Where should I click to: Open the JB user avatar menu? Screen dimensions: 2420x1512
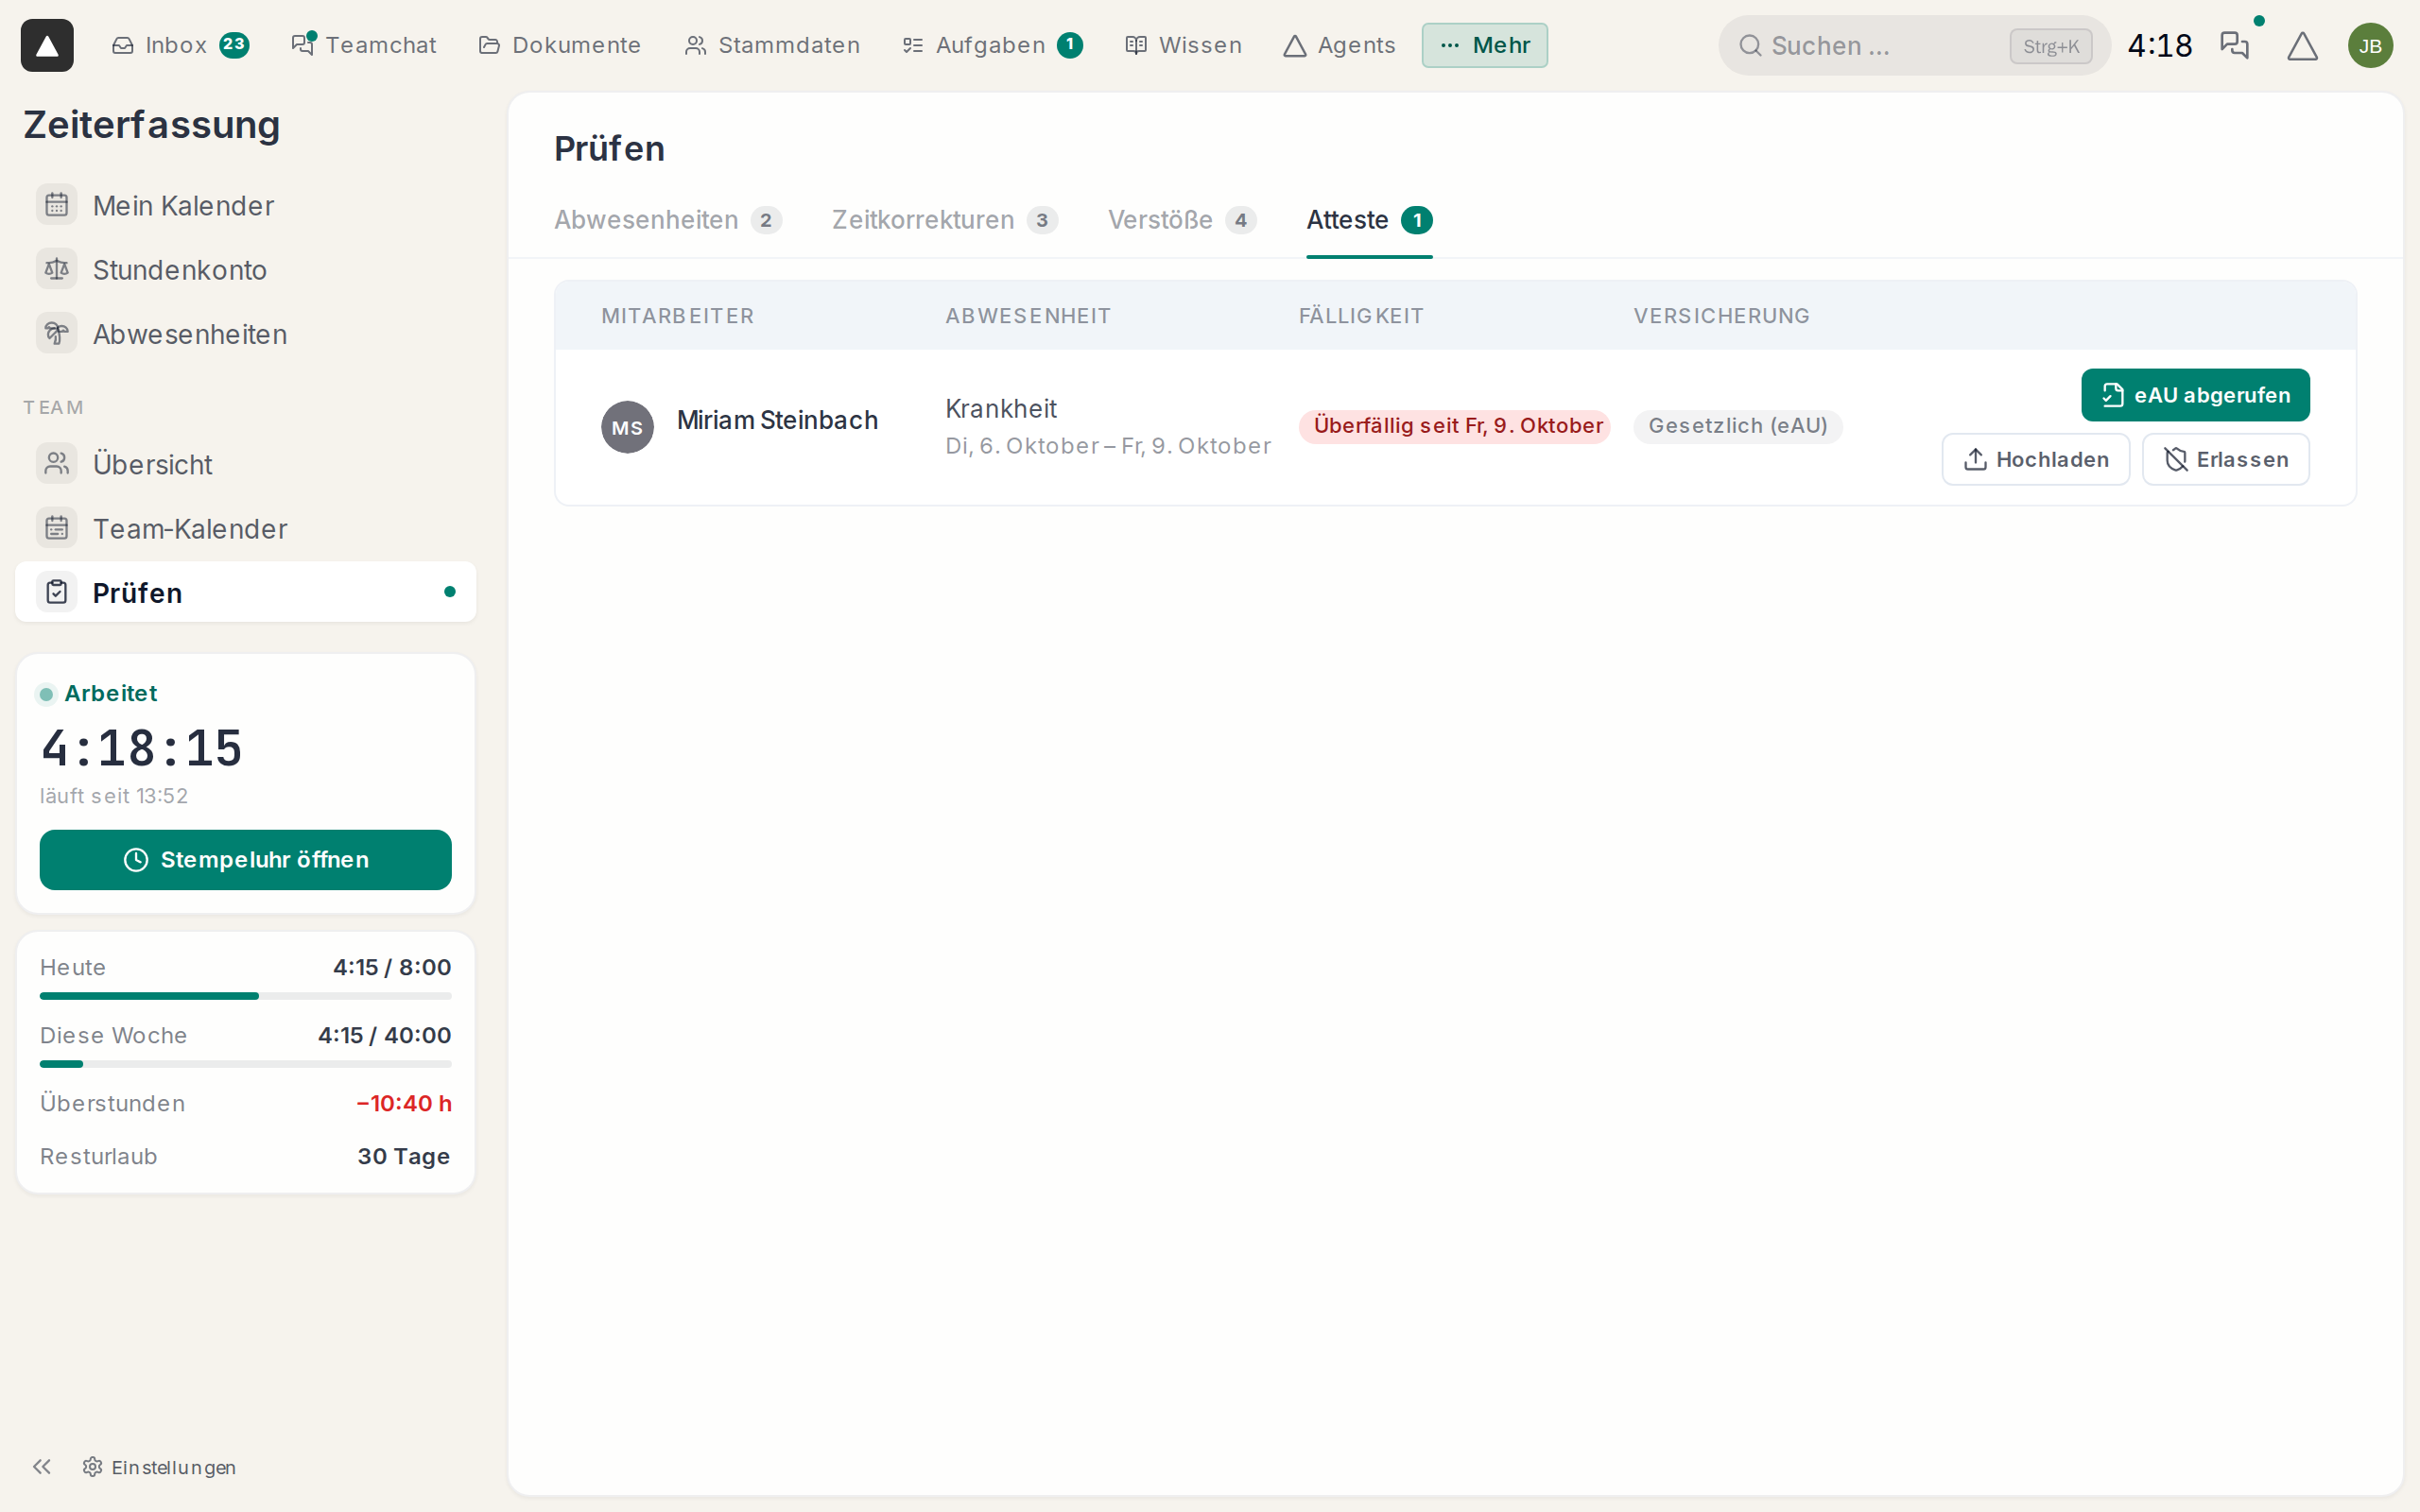(x=2370, y=45)
